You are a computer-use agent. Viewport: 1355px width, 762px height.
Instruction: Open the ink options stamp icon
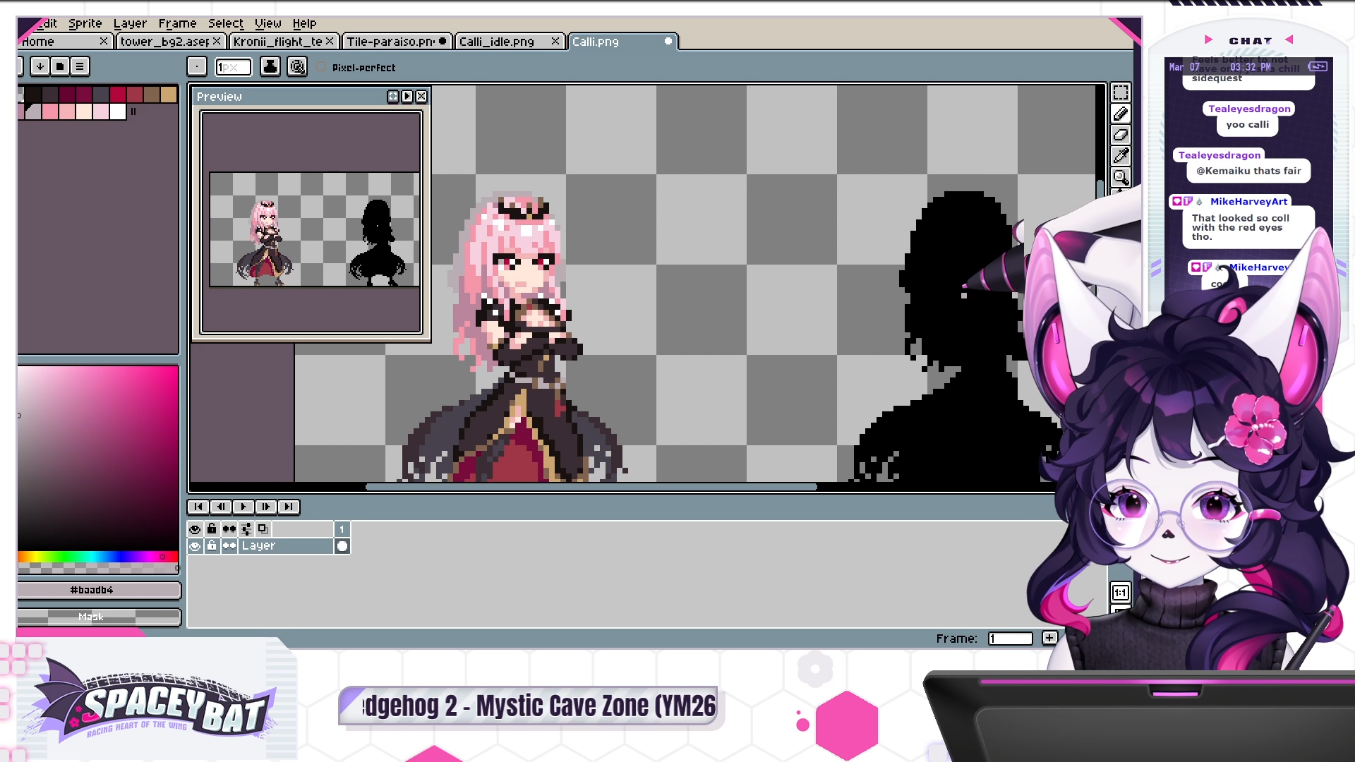270,67
